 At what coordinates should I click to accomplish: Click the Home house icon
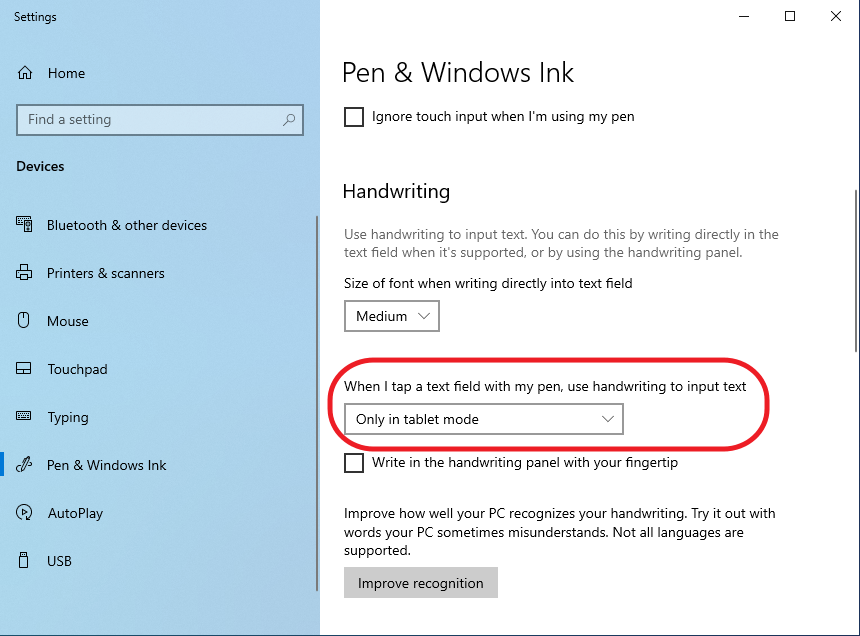pos(25,73)
